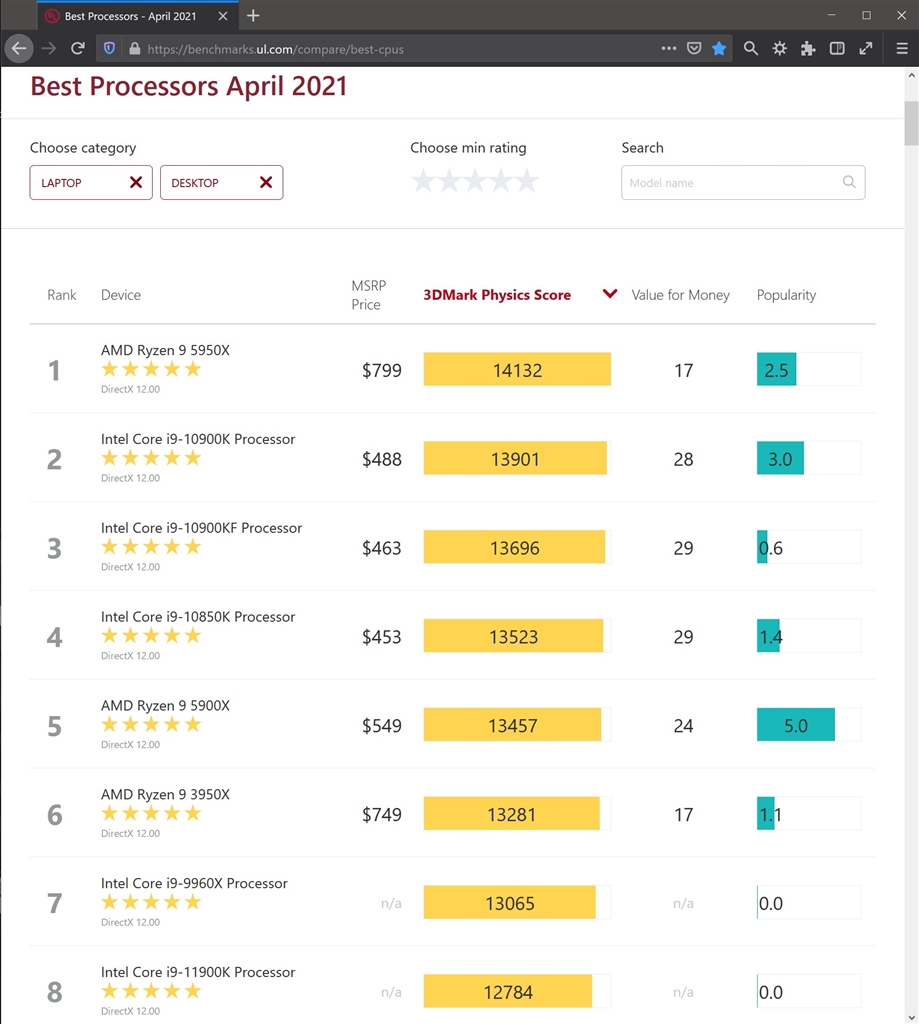Click the Model name search field

tap(730, 183)
